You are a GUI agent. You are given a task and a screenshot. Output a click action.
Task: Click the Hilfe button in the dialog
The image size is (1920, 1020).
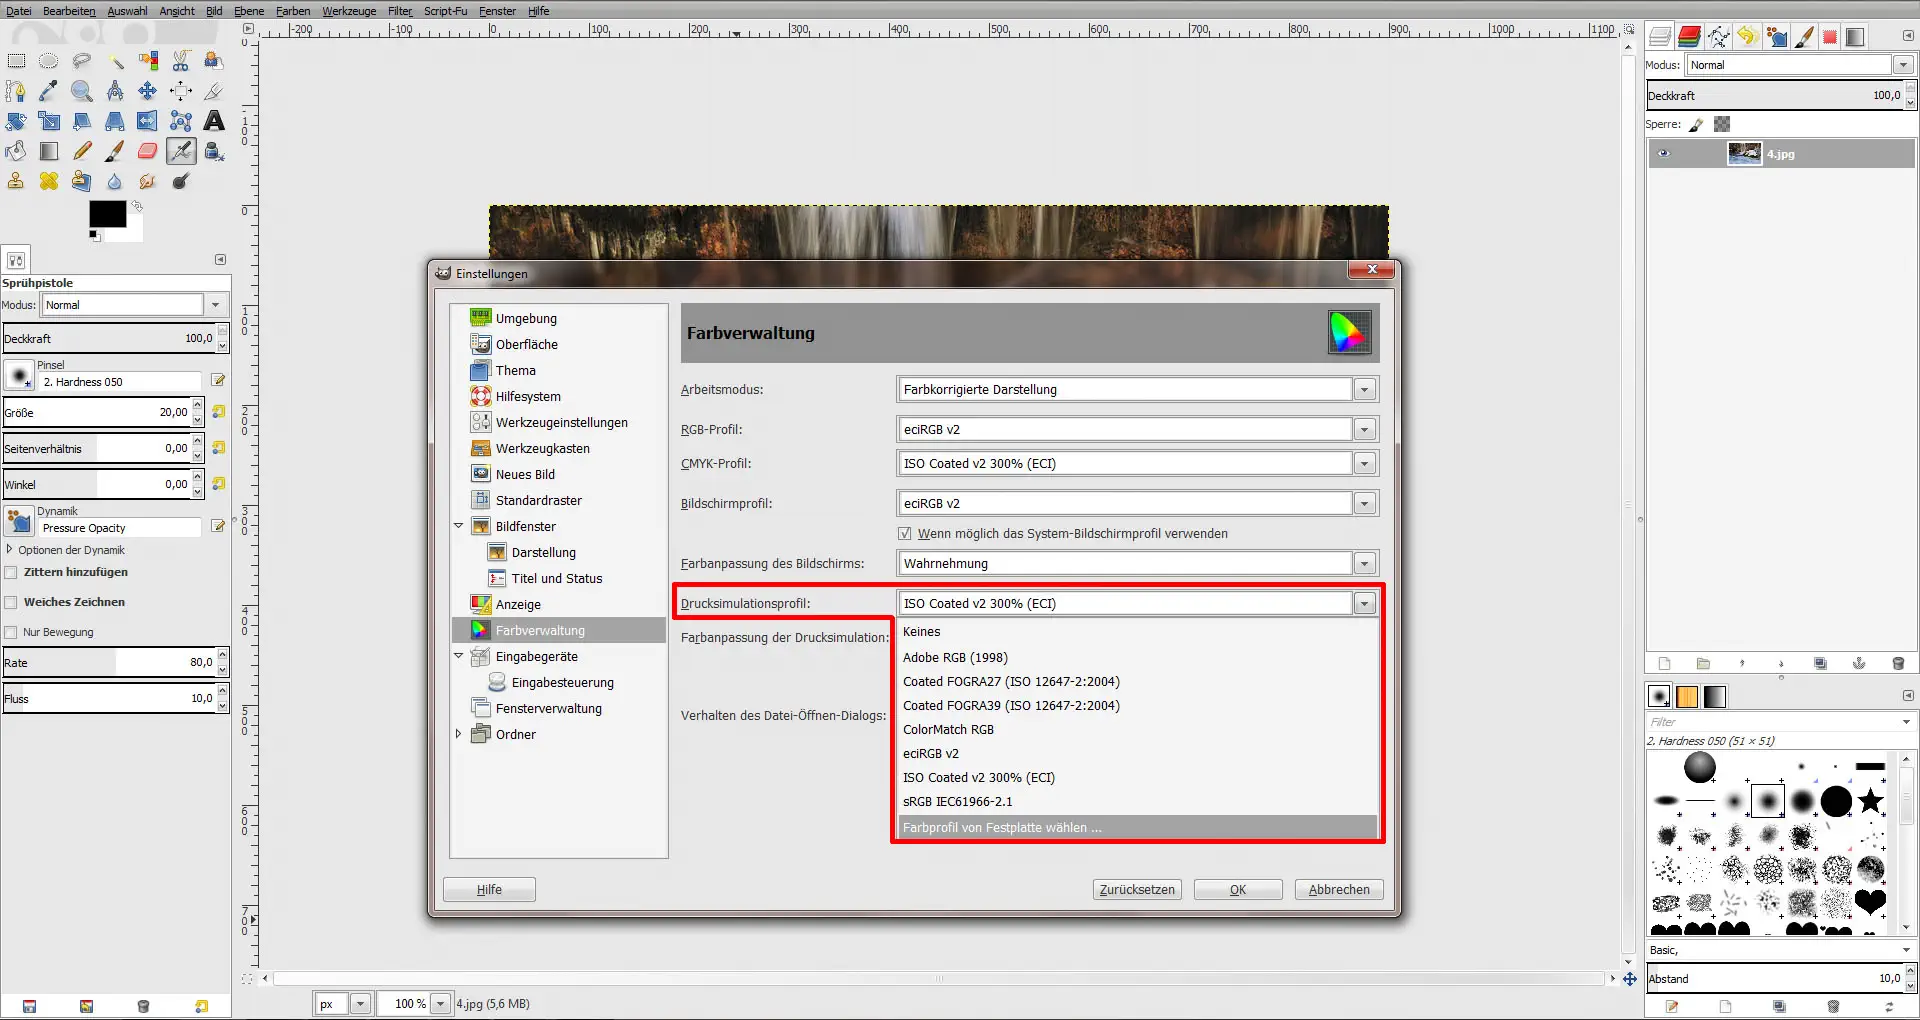pyautogui.click(x=489, y=889)
